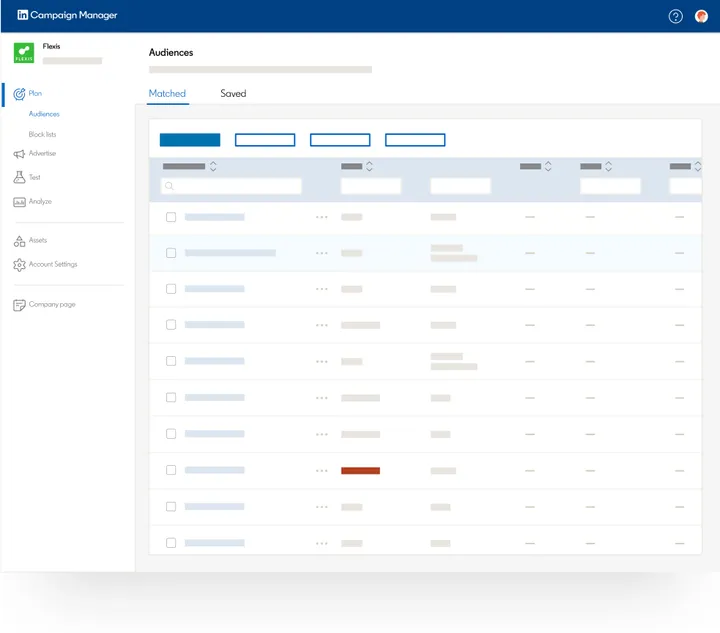This screenshot has height=633, width=720.
Task: Open the Advertise sidebar section
Action: [x=42, y=153]
